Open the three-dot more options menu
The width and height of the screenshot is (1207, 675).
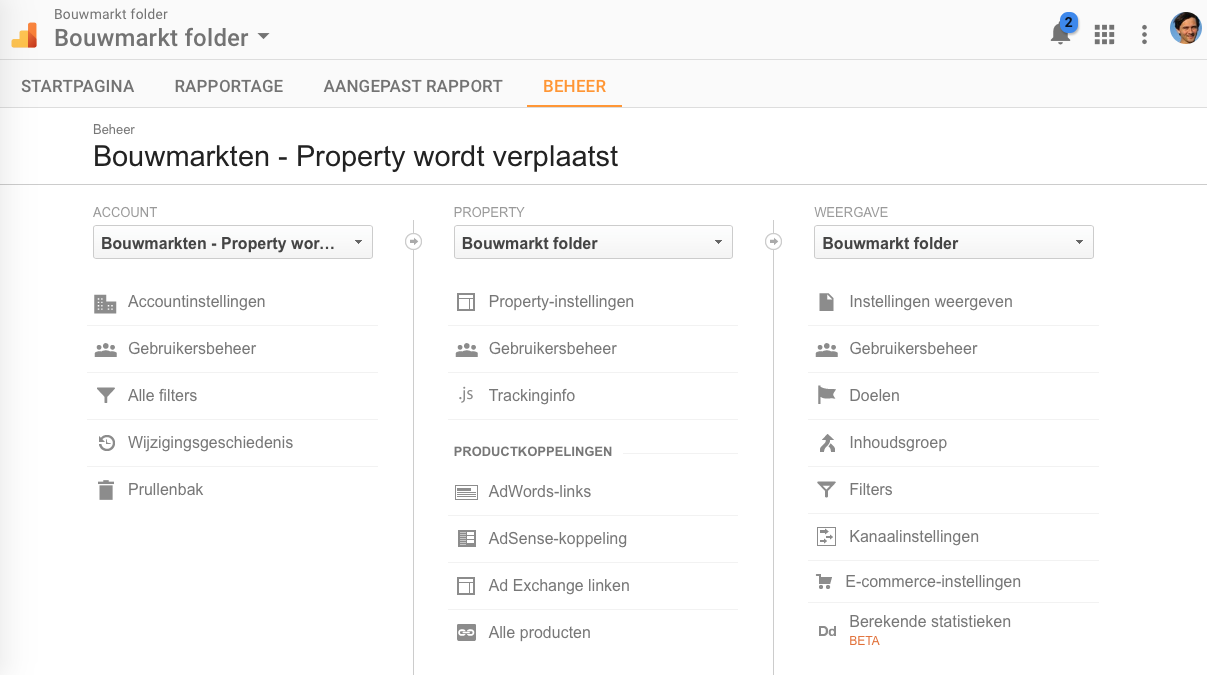1144,35
